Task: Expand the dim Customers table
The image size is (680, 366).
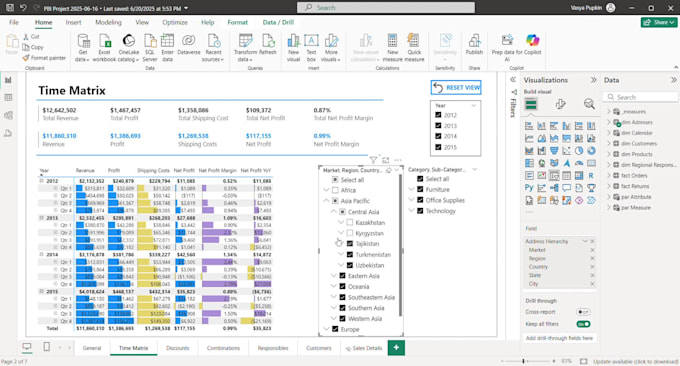Action: (x=609, y=144)
